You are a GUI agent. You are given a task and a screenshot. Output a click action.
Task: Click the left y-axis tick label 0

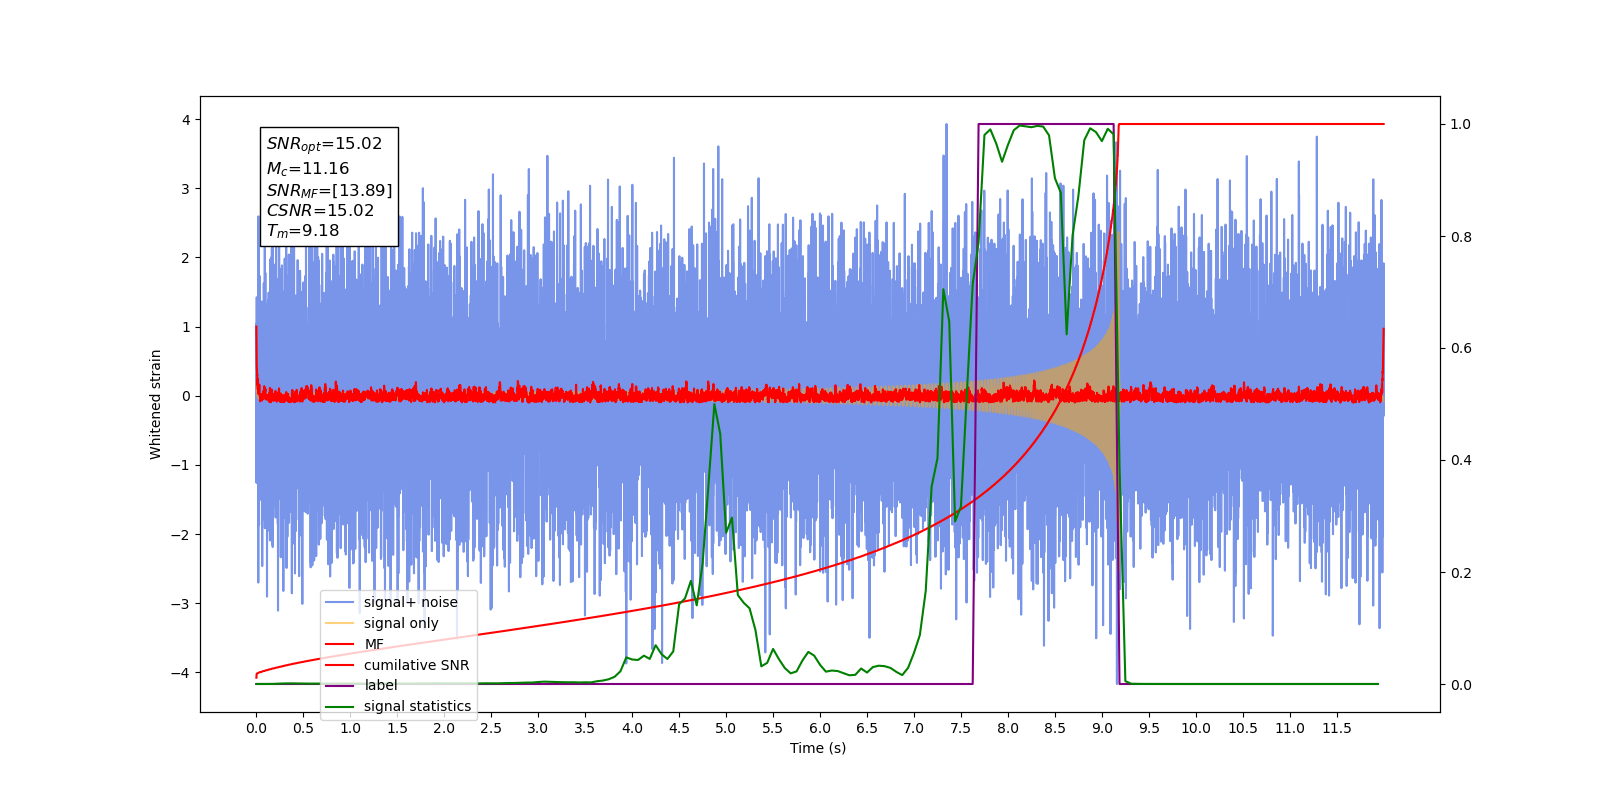tap(185, 396)
